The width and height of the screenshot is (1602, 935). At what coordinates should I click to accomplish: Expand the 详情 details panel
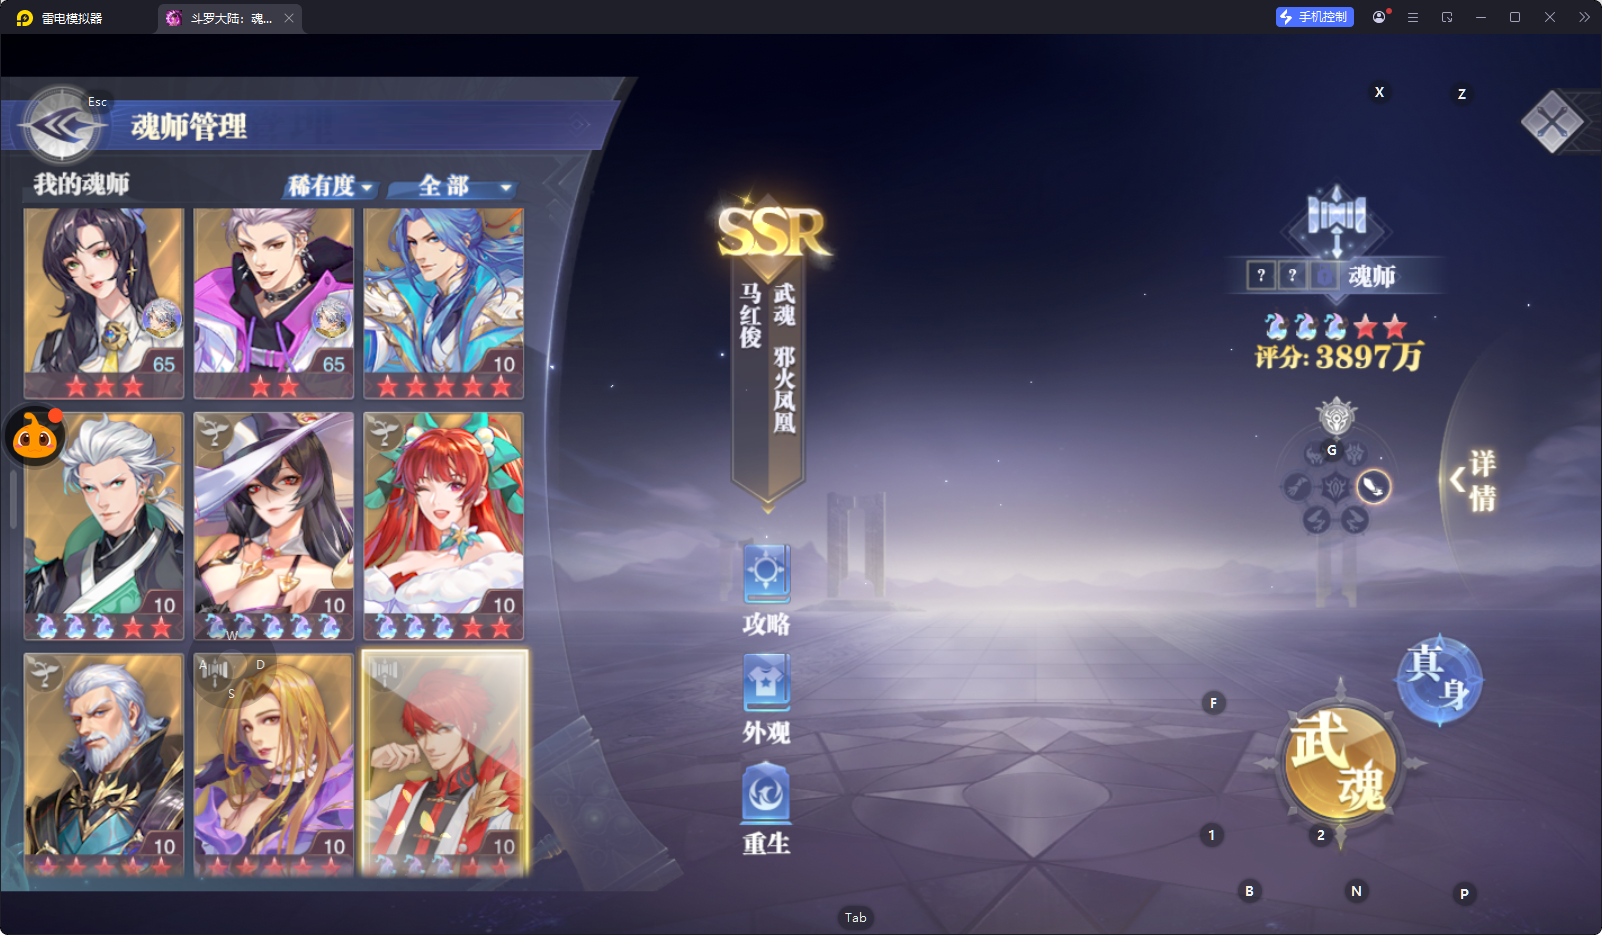pos(1474,480)
